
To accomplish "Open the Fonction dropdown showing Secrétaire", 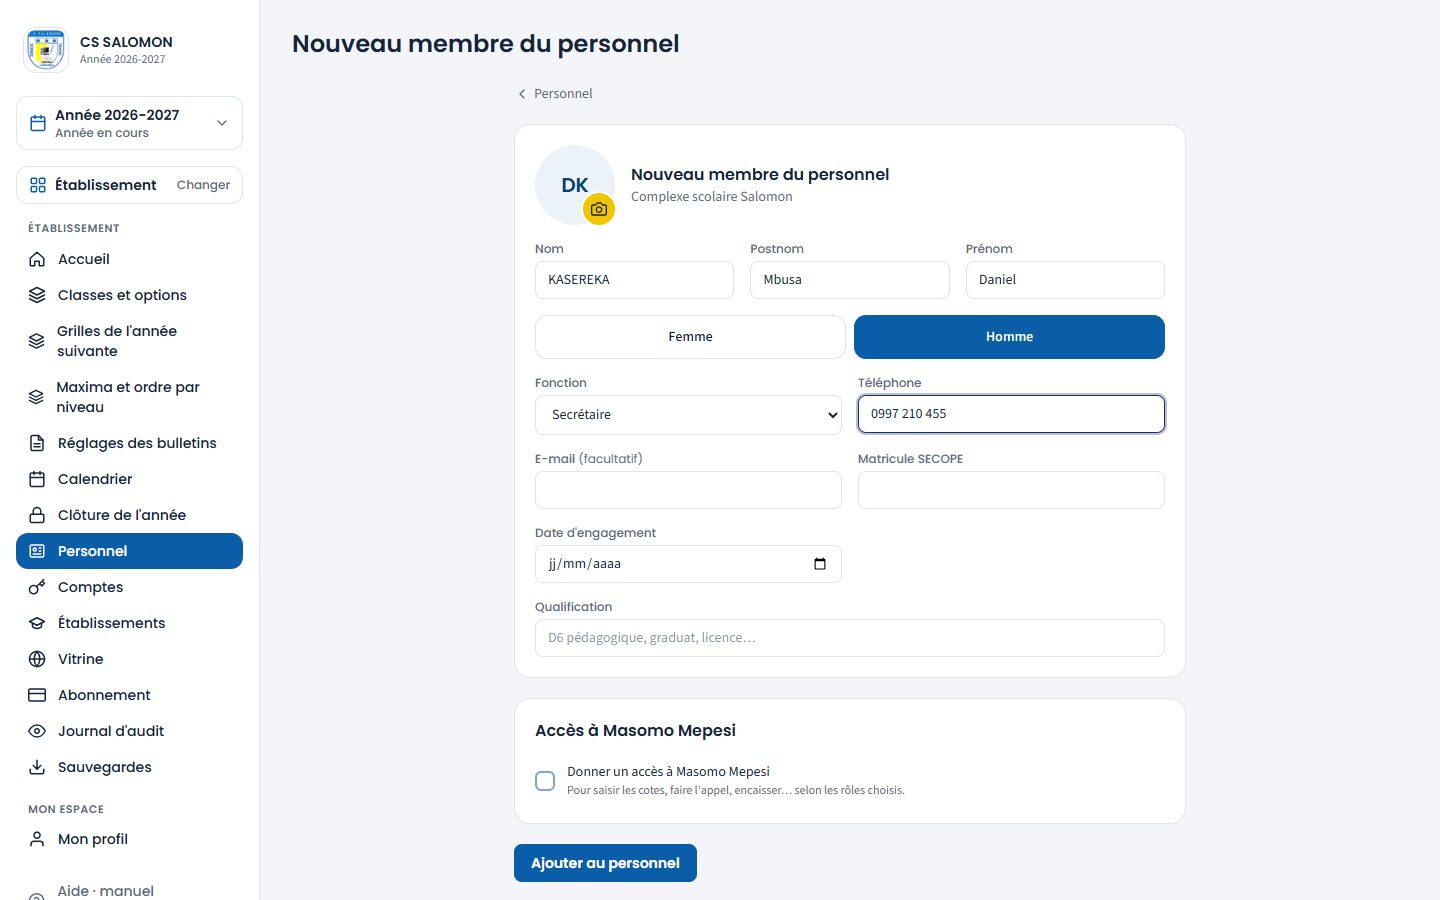I will [x=688, y=415].
